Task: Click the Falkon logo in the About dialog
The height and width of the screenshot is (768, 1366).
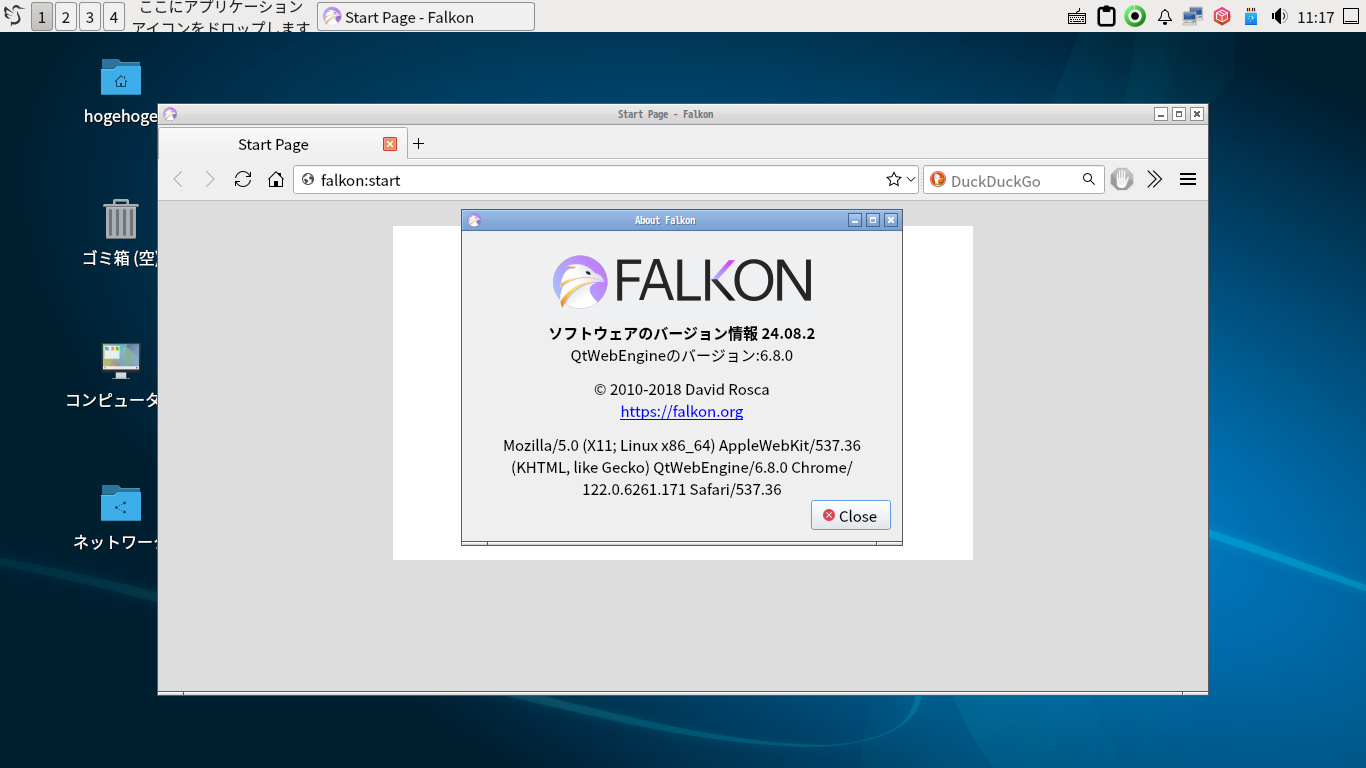Action: pos(682,281)
